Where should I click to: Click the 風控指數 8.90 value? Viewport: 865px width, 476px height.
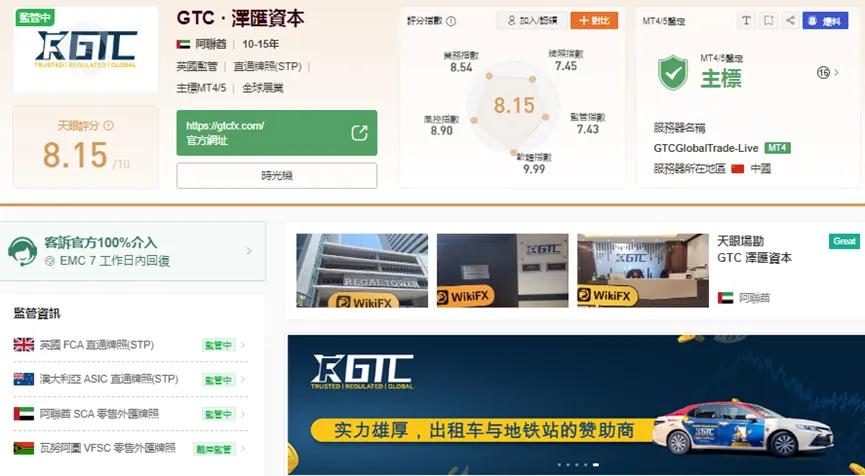click(441, 131)
